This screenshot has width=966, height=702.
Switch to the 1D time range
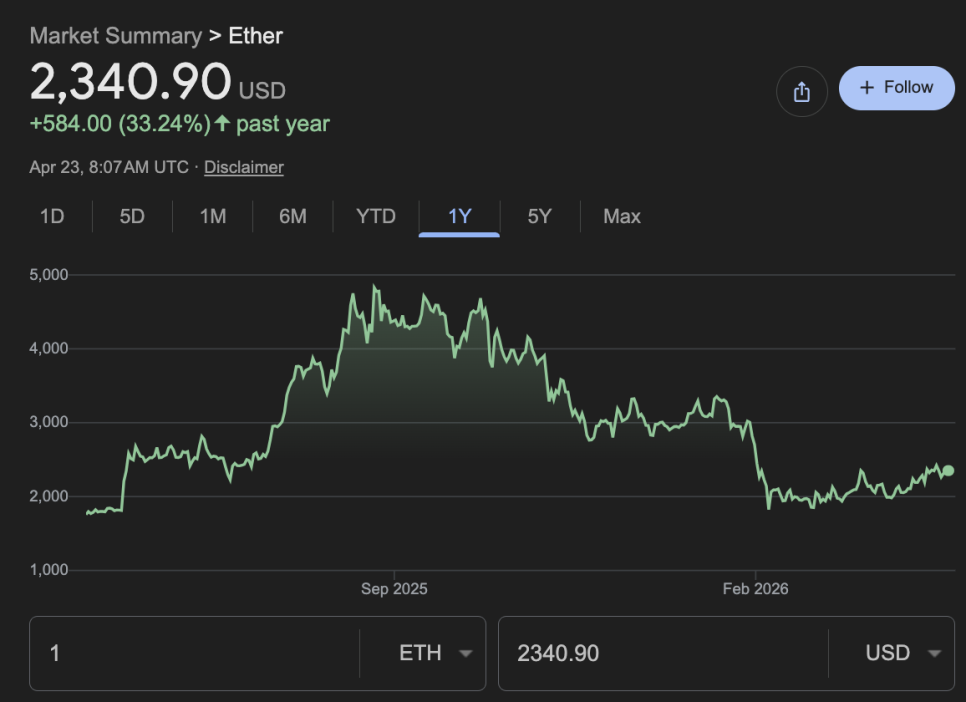point(52,216)
